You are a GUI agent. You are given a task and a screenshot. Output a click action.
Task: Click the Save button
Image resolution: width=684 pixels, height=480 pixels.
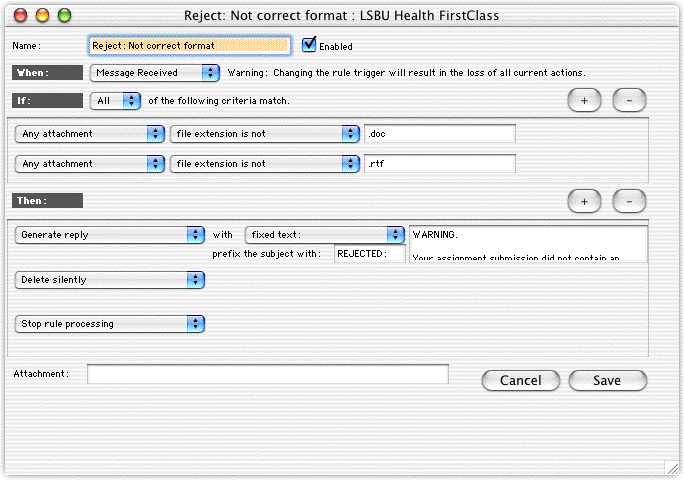pos(607,380)
